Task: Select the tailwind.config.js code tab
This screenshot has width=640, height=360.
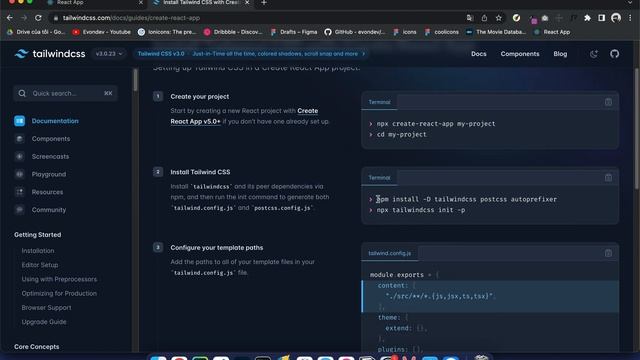Action: tap(389, 253)
